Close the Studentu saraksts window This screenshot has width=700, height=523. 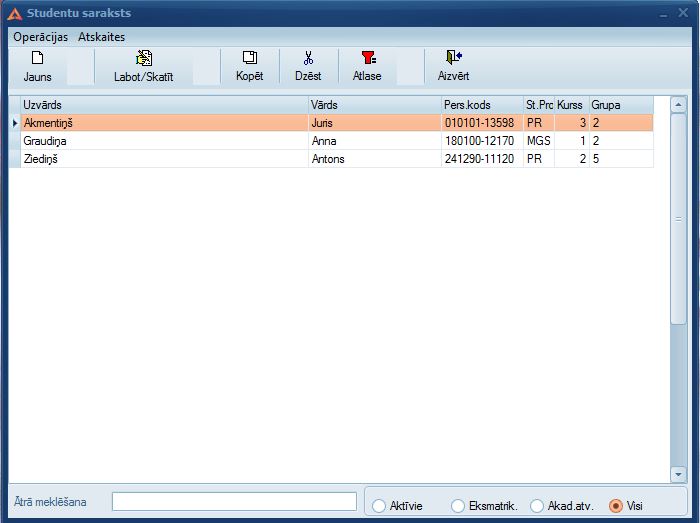coord(683,12)
